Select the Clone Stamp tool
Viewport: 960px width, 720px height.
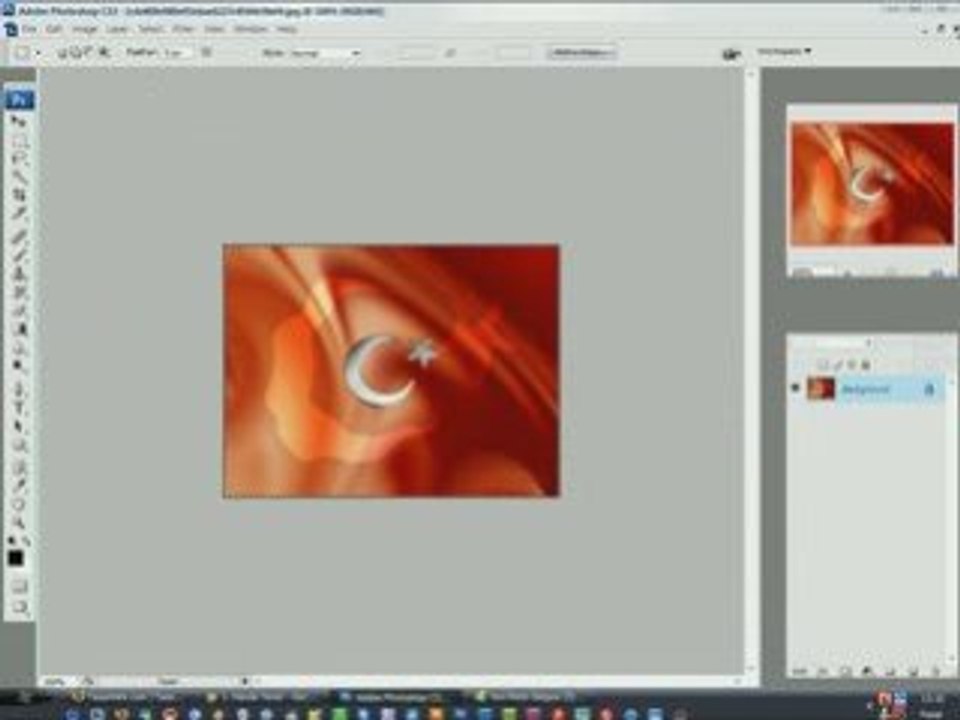(20, 273)
